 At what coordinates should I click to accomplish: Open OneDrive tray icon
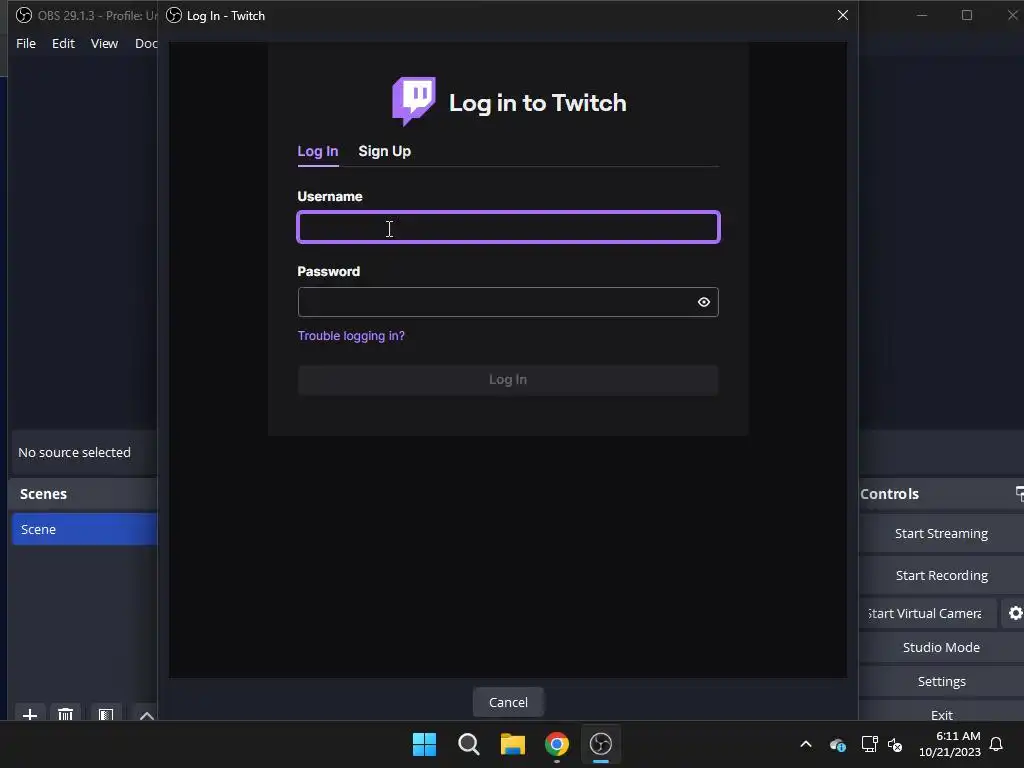click(838, 744)
